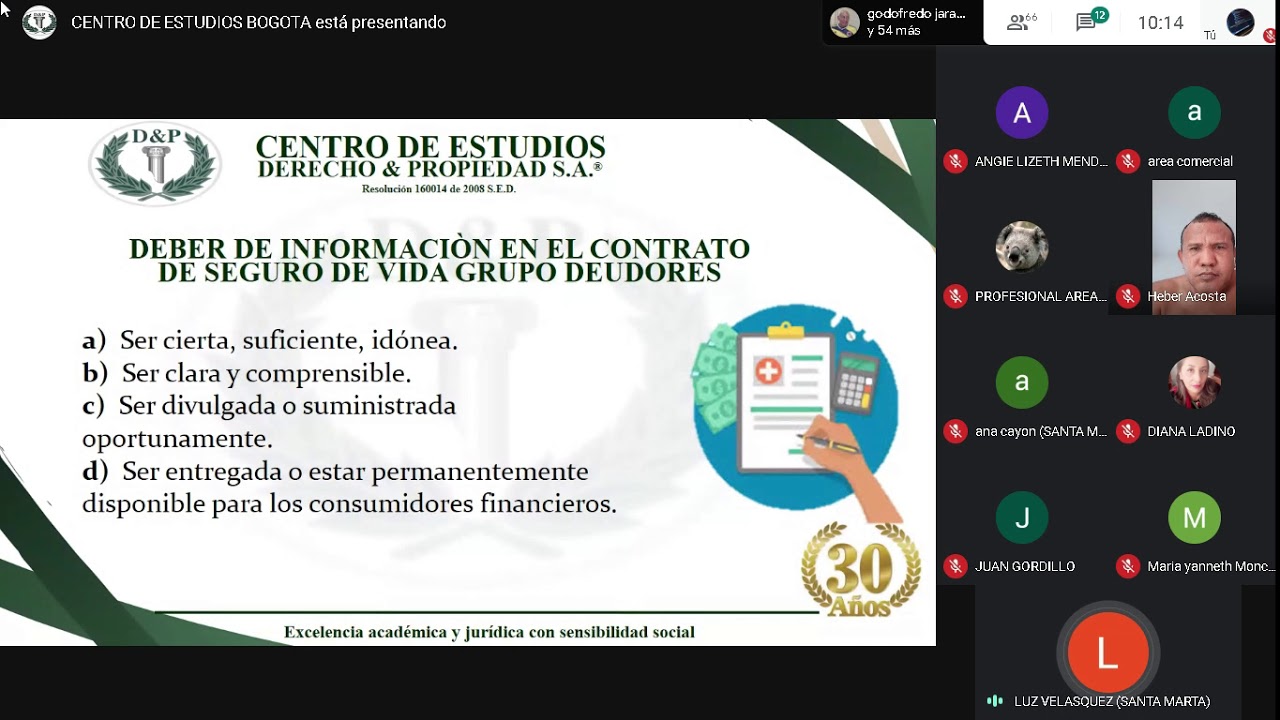Select ana cayon participant avatar
1280x720 pixels.
click(x=1022, y=382)
